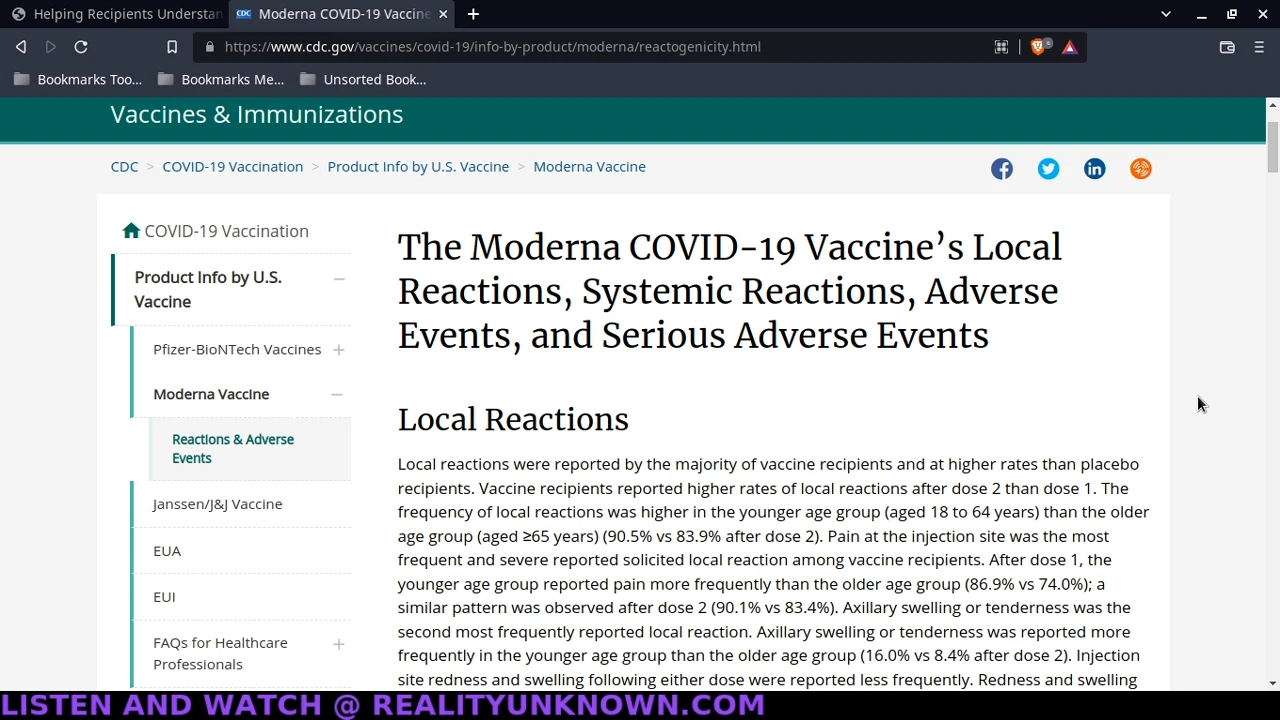
Task: Open Bookmarks Toolbar folder
Action: pos(78,79)
